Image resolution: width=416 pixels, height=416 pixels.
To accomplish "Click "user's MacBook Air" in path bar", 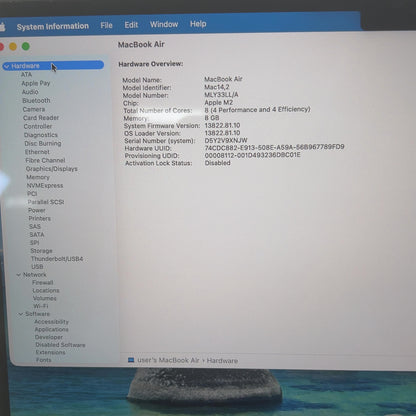I will click(168, 360).
